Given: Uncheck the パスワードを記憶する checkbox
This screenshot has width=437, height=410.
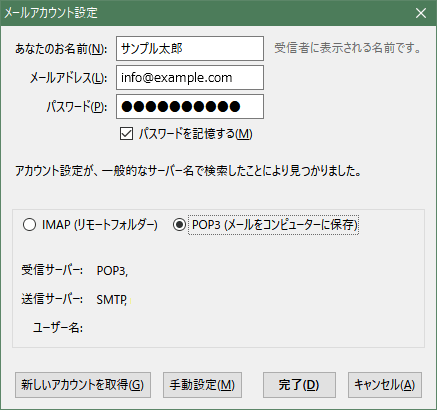Looking at the screenshot, I should 126,133.
